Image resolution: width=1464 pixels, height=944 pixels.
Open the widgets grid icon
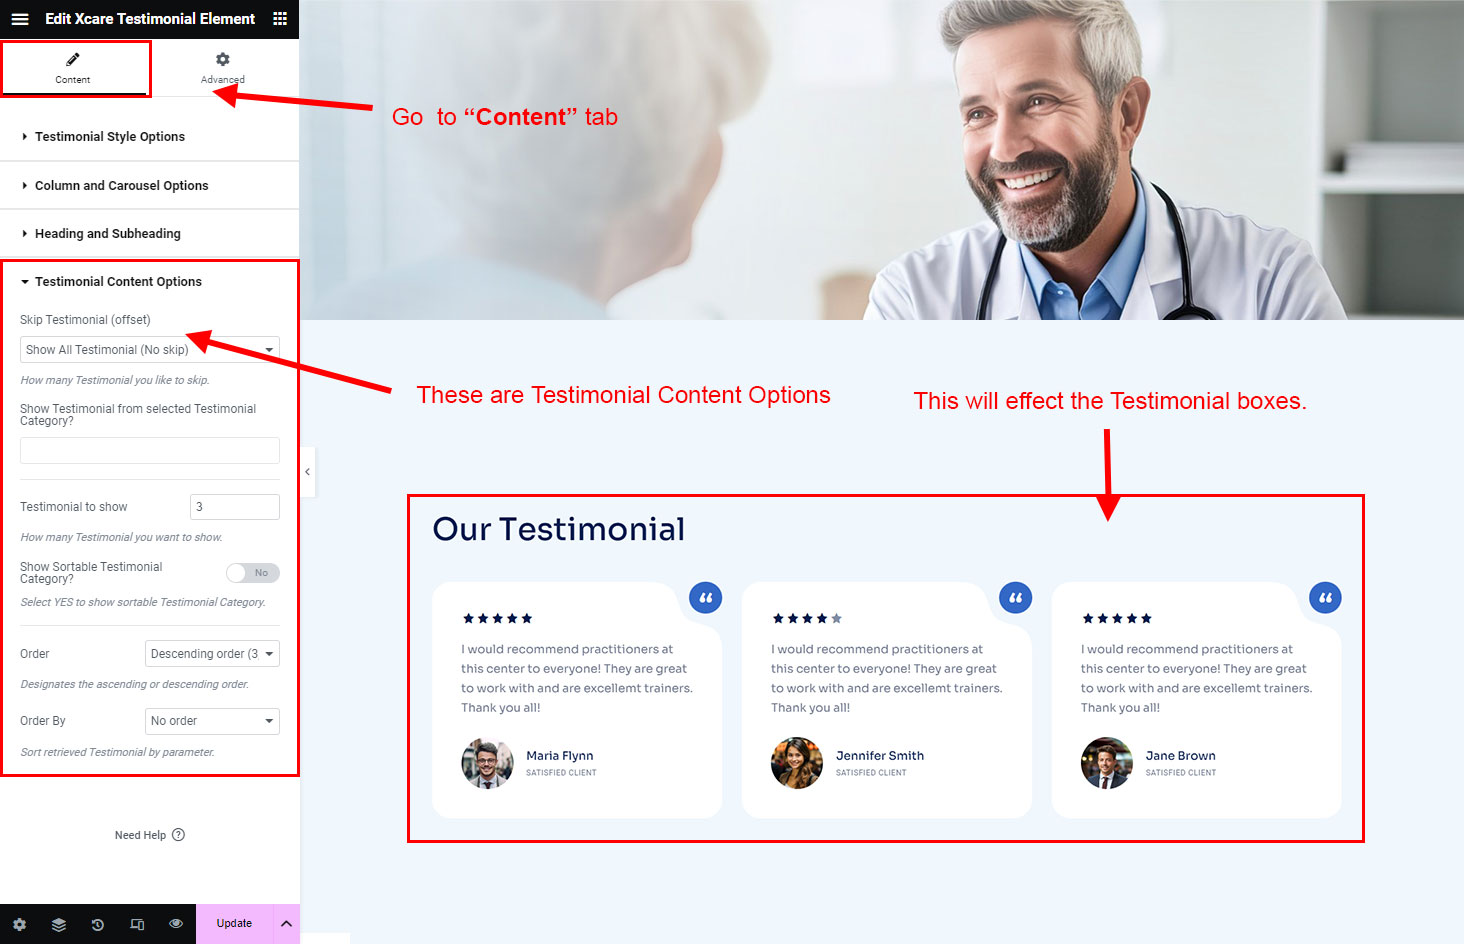(x=280, y=19)
